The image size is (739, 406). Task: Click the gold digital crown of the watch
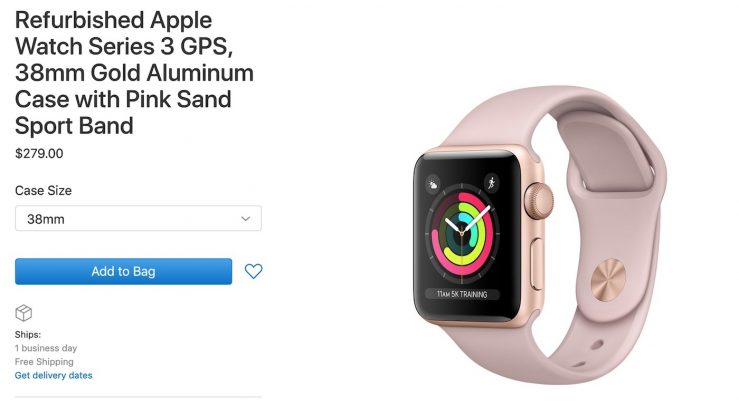click(539, 201)
